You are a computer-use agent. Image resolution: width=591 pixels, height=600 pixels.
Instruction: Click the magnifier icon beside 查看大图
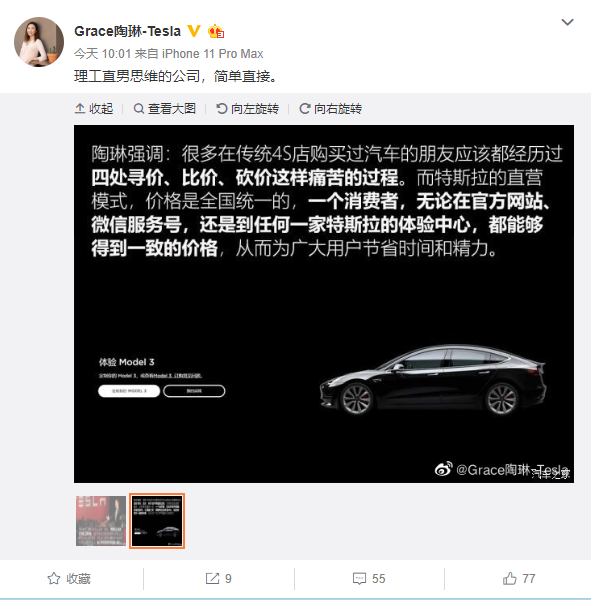click(x=139, y=109)
